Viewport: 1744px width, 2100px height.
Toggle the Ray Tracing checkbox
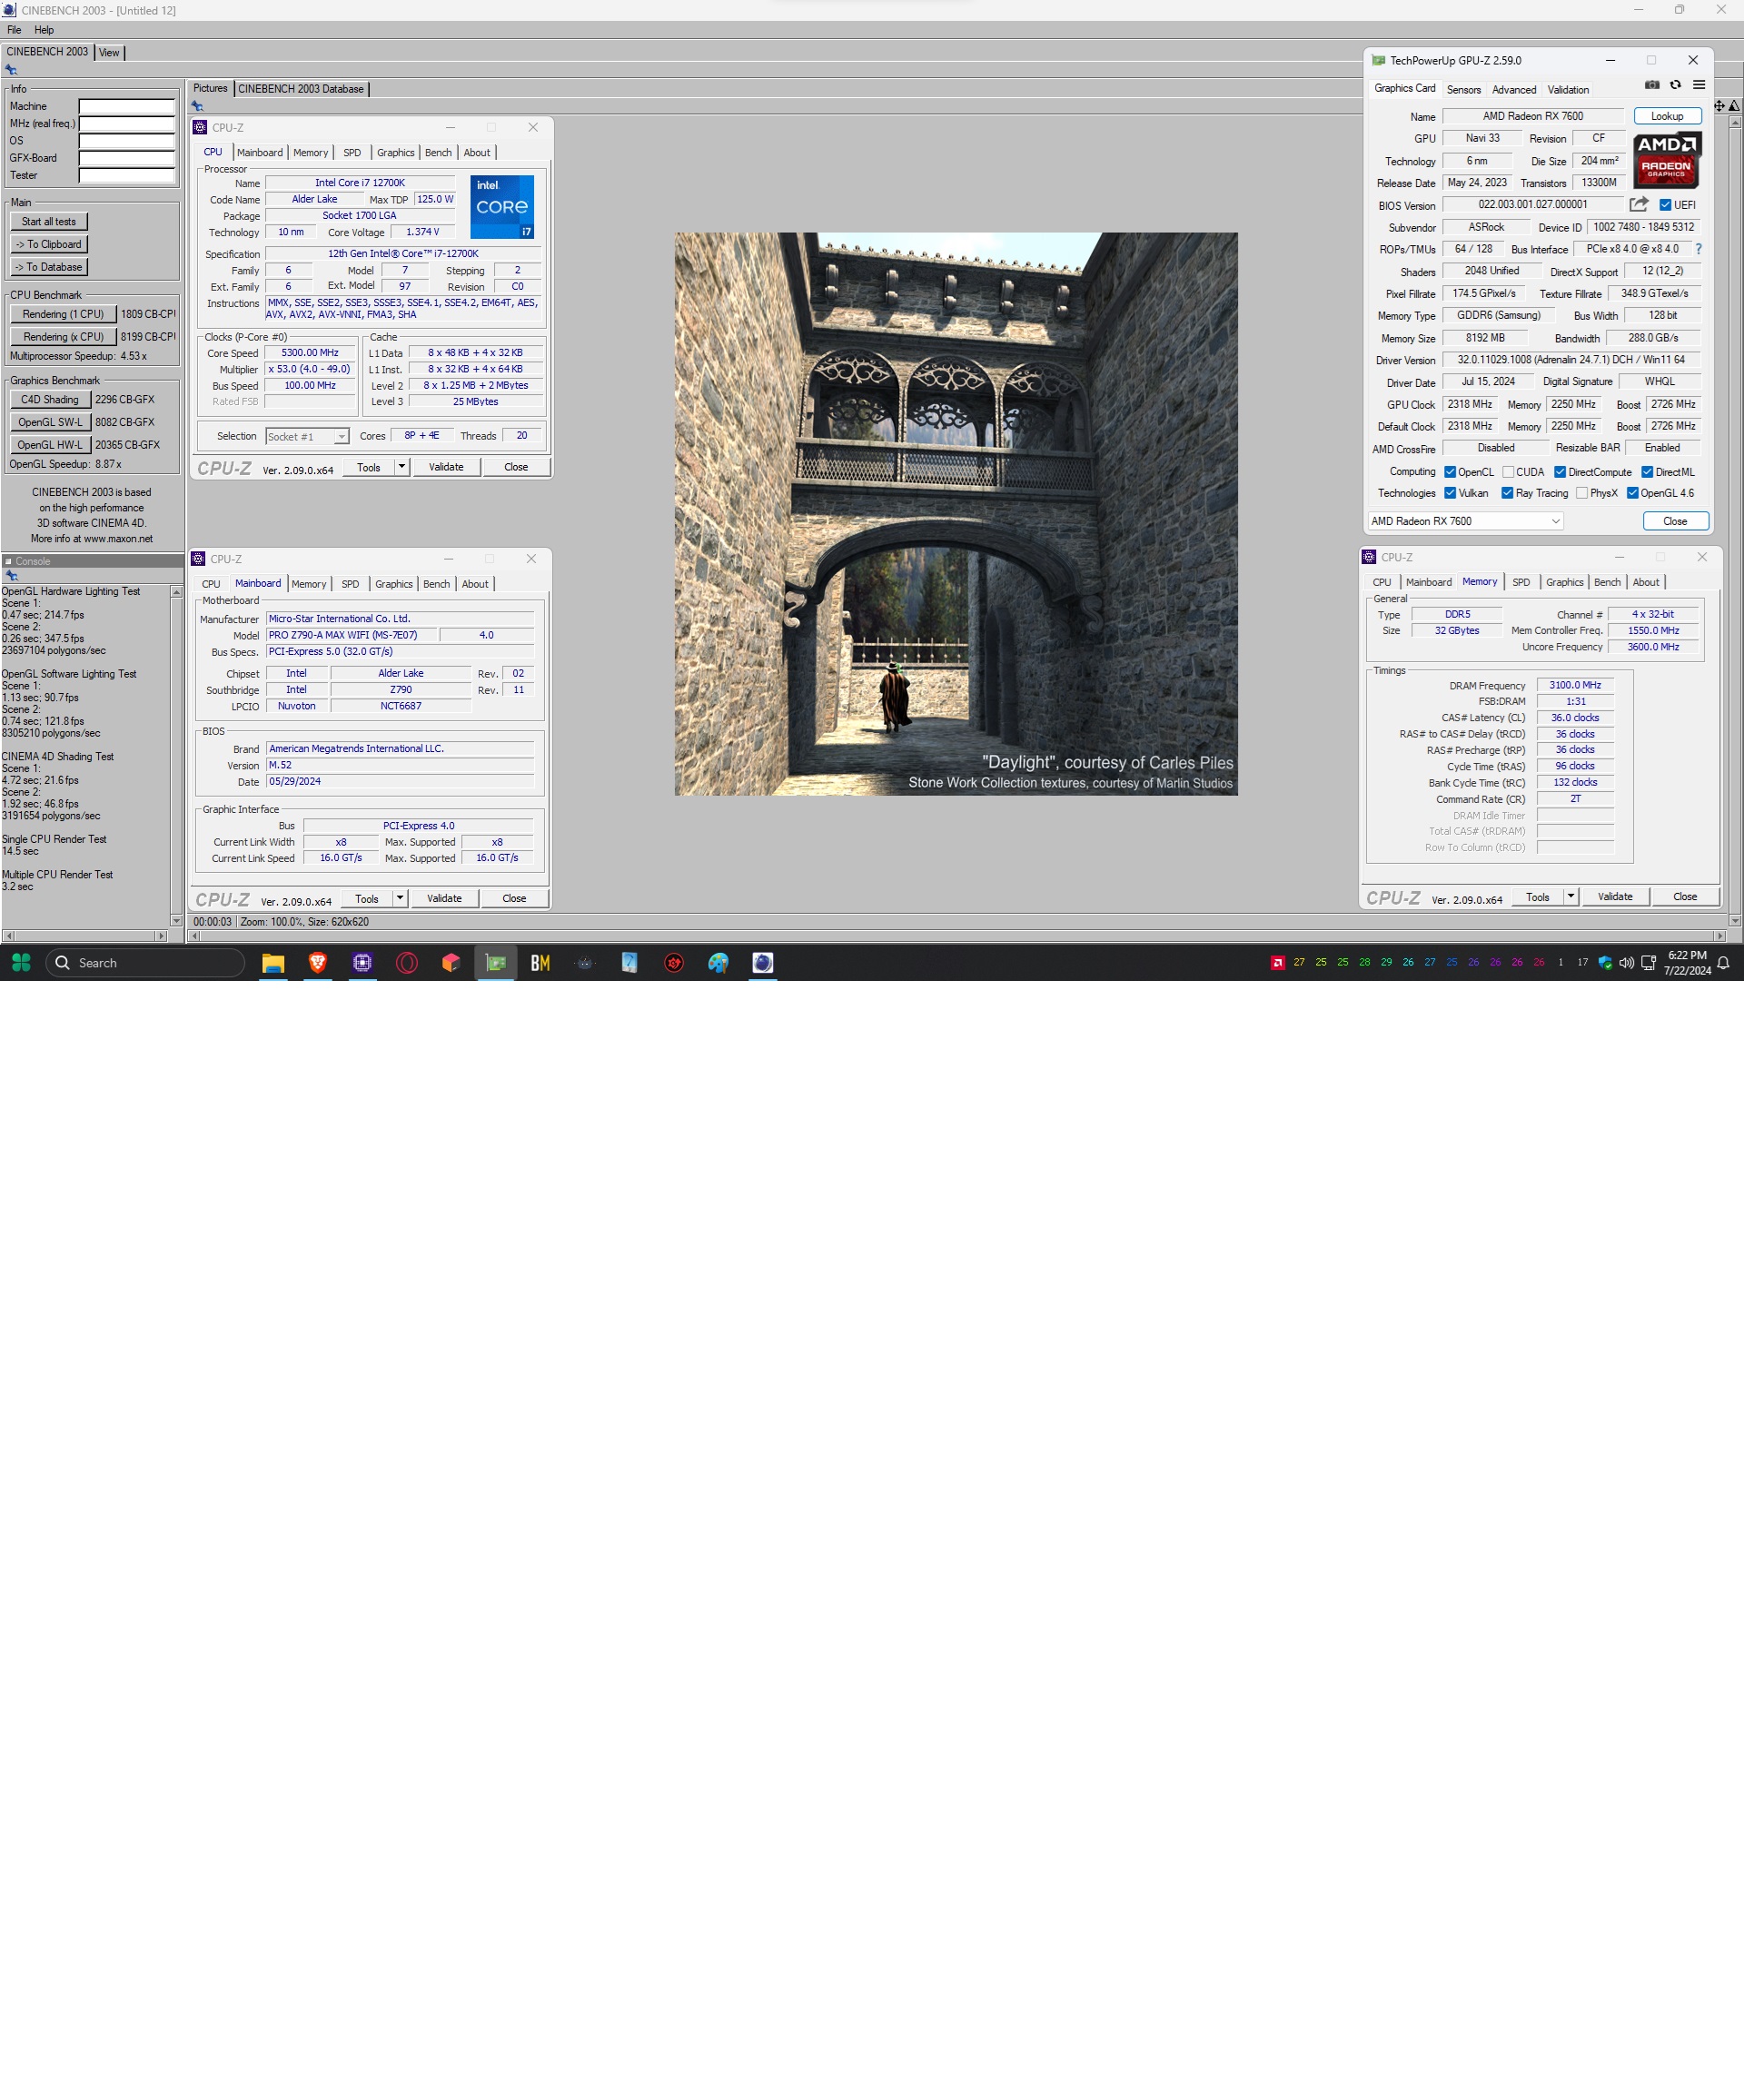click(1507, 493)
